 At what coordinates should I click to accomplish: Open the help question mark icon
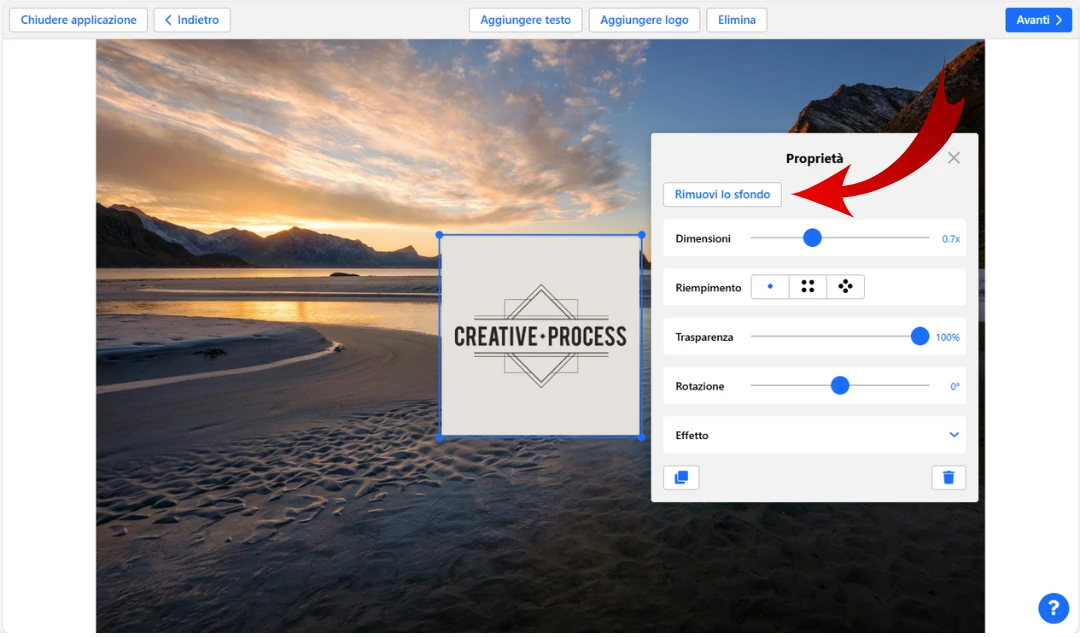coord(1052,608)
